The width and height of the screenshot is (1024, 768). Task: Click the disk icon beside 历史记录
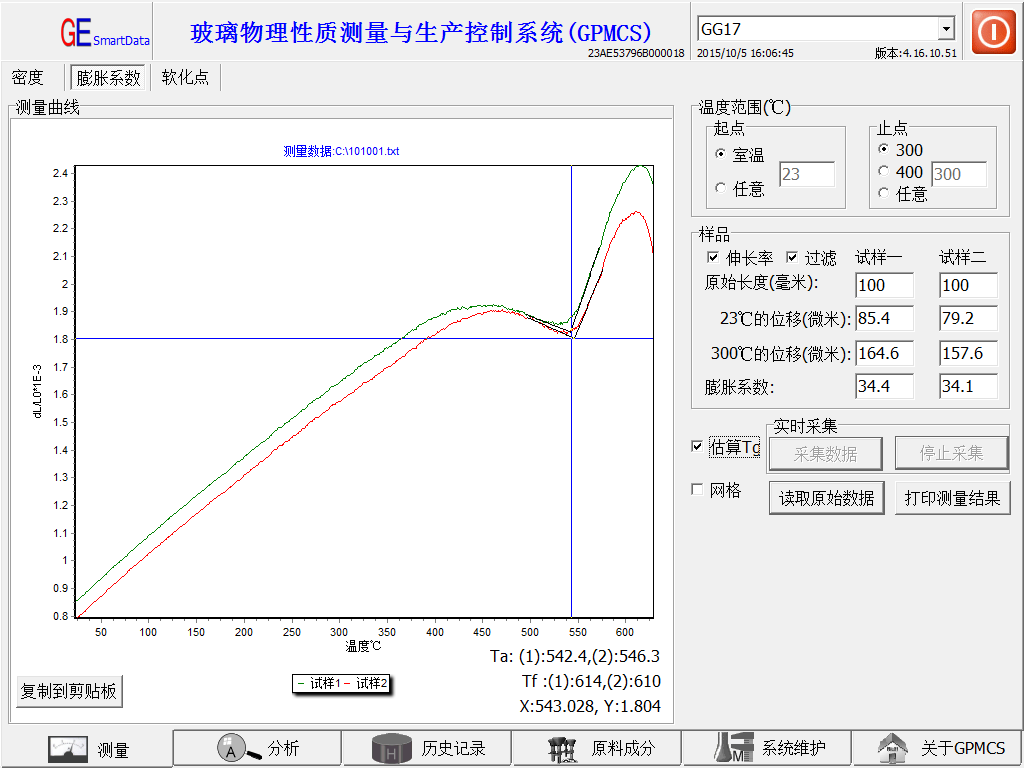[392, 748]
